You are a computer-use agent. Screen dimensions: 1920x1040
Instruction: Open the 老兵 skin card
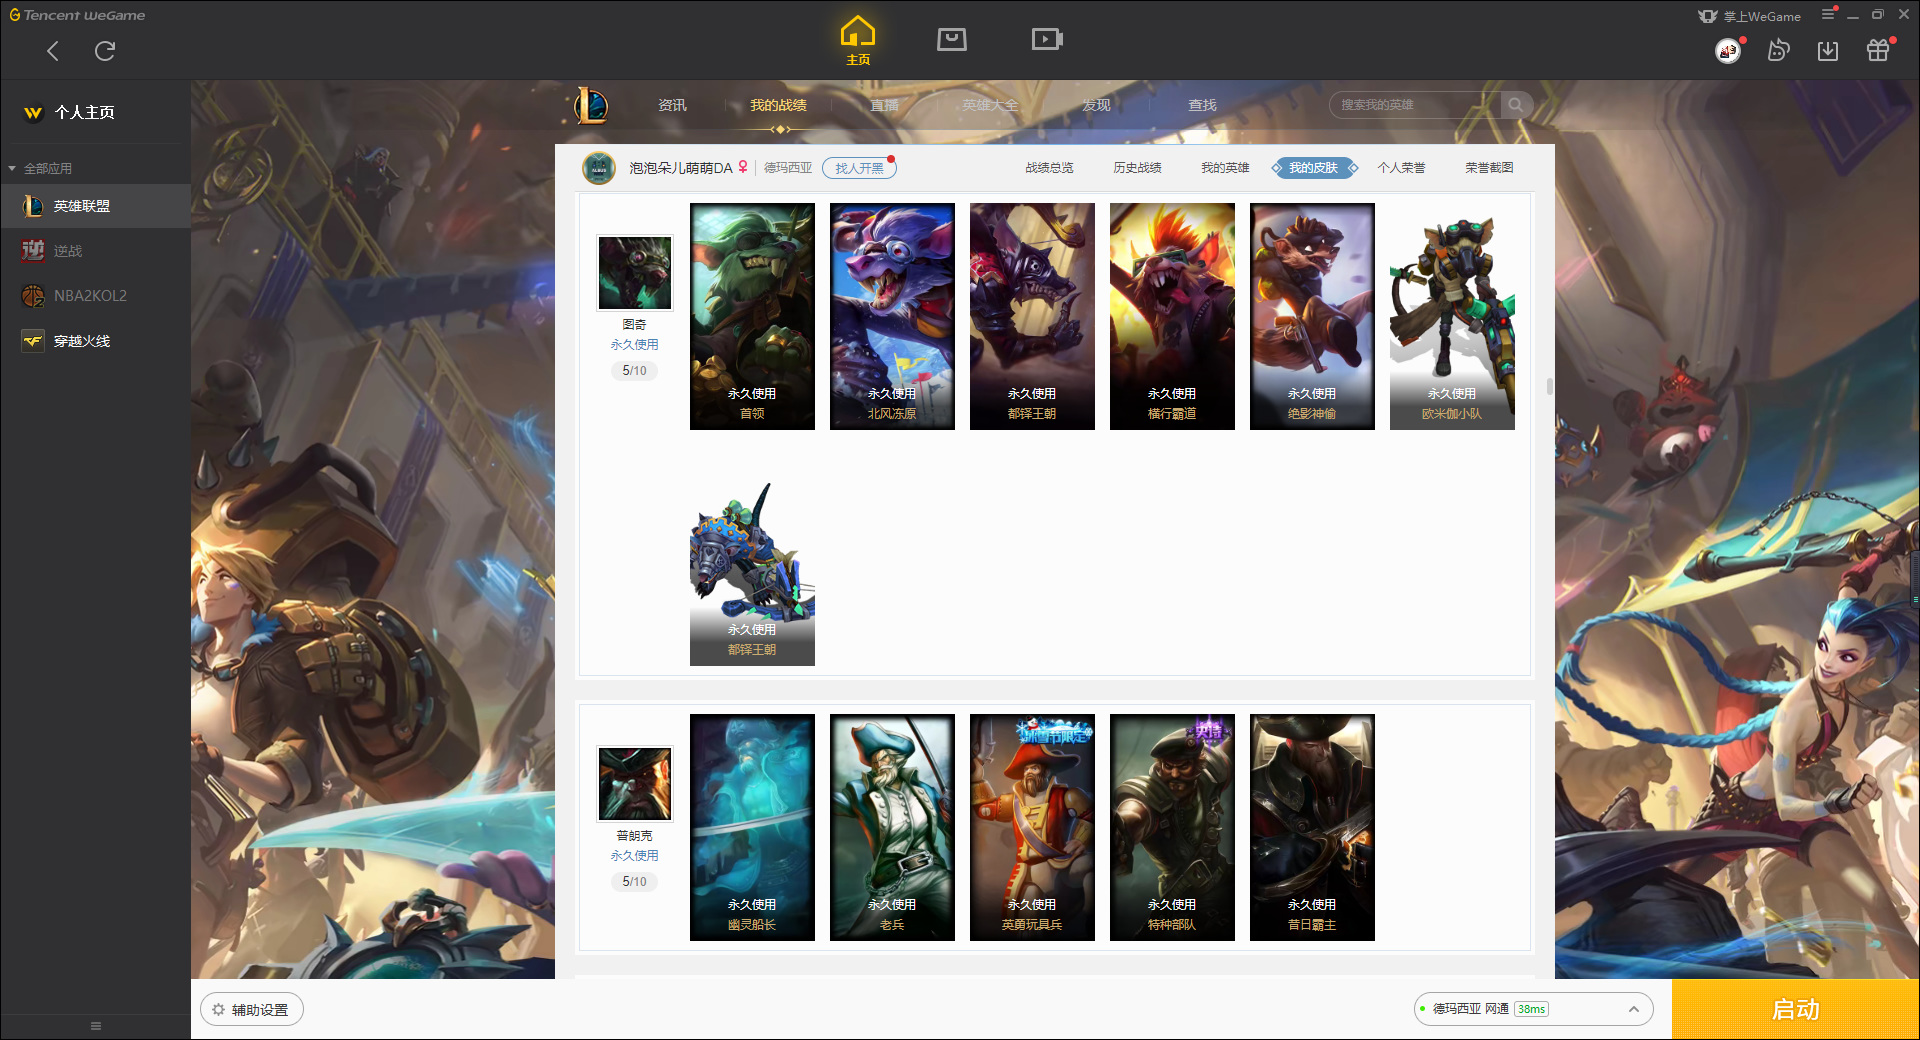click(x=892, y=827)
